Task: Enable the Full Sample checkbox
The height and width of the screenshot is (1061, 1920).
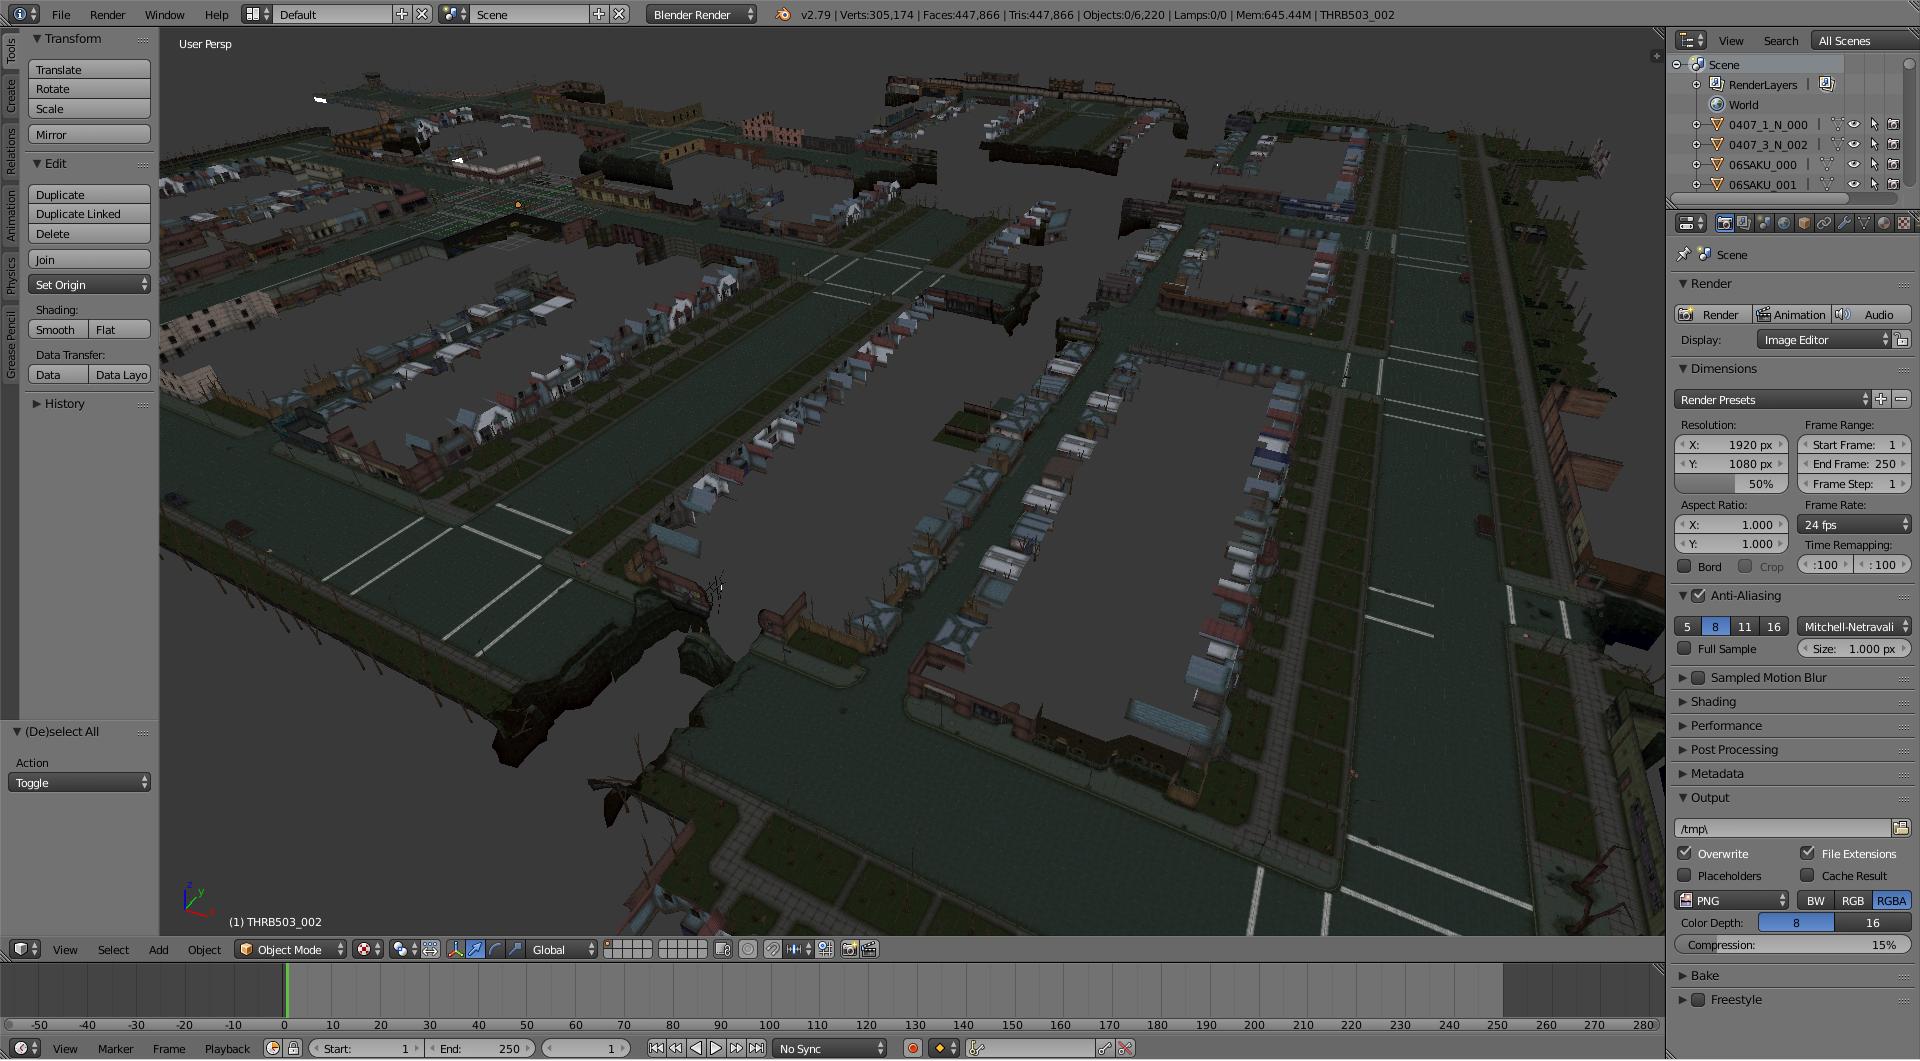Action: [x=1685, y=649]
